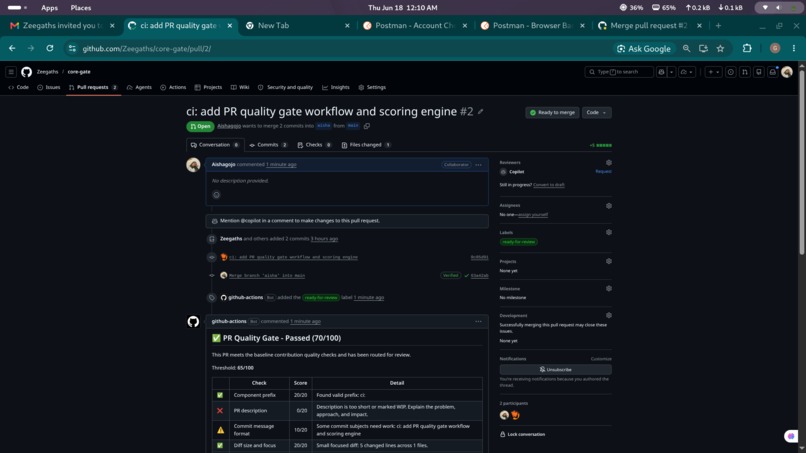This screenshot has height=453, width=806.
Task: Open the browser zoom magnifier icon
Action: tap(687, 48)
